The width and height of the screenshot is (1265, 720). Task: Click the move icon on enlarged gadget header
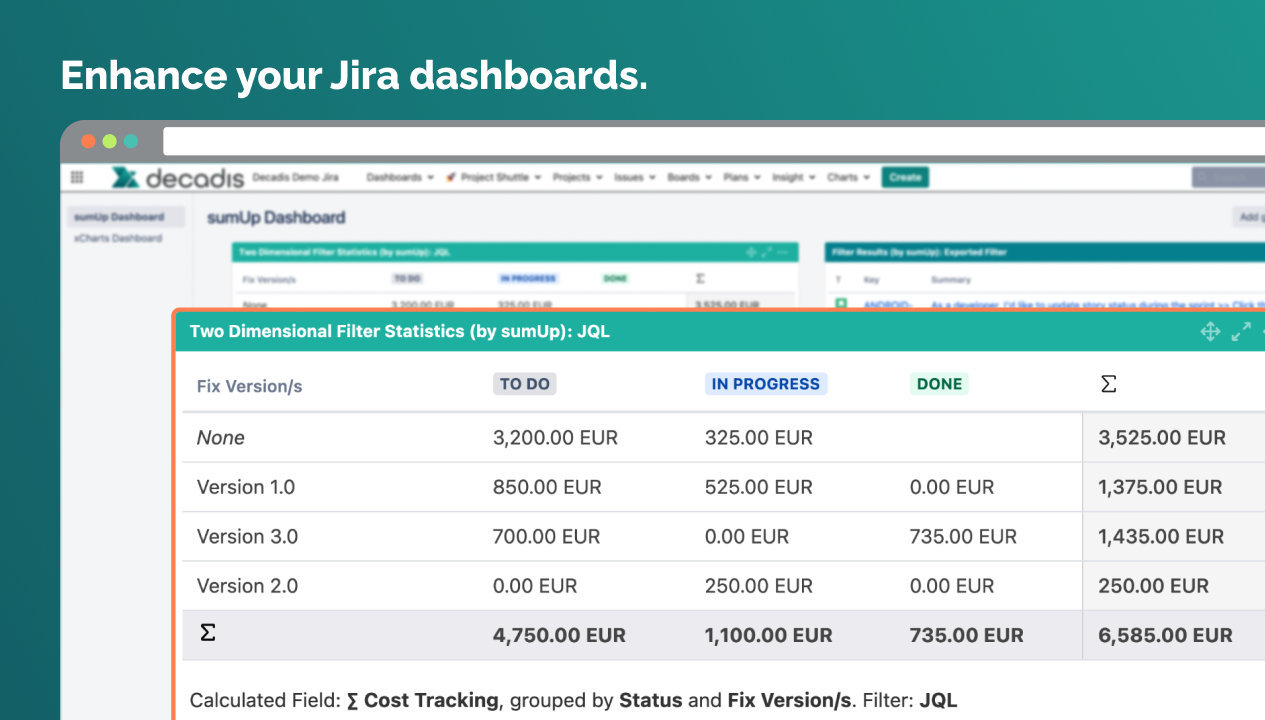click(1210, 332)
